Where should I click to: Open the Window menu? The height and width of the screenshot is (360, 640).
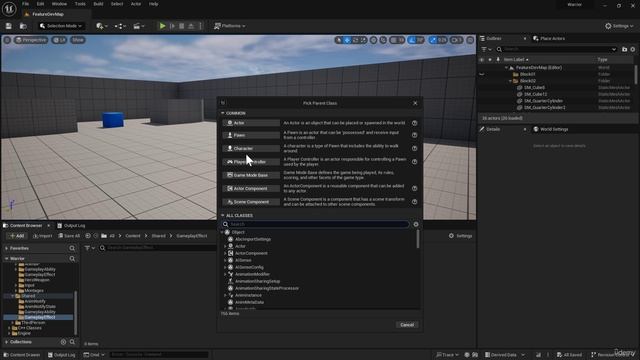[59, 4]
